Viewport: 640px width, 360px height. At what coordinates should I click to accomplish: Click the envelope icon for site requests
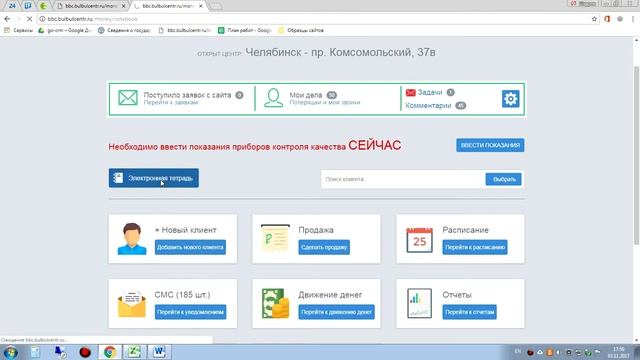tap(128, 98)
